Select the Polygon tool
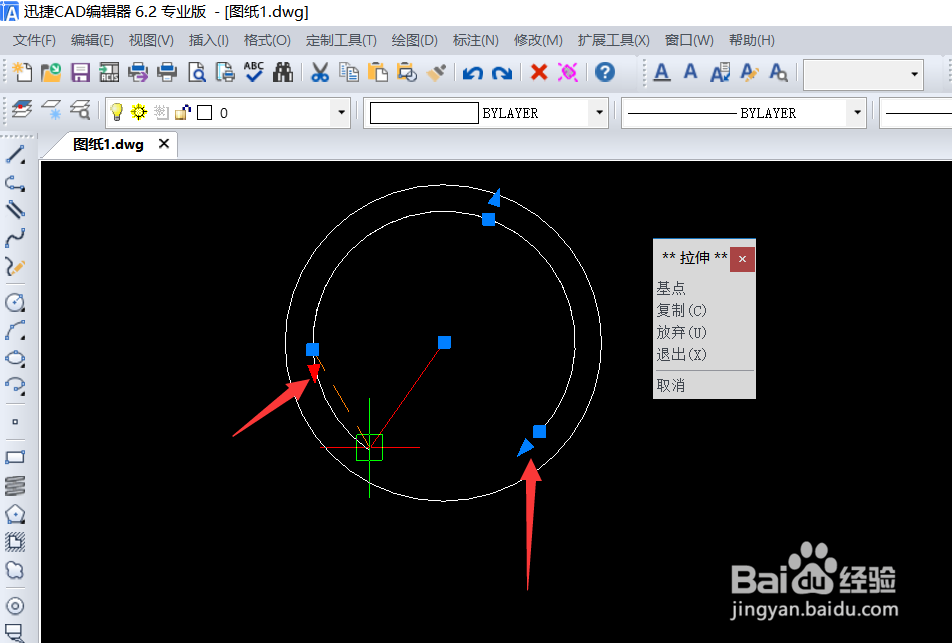 pos(15,514)
